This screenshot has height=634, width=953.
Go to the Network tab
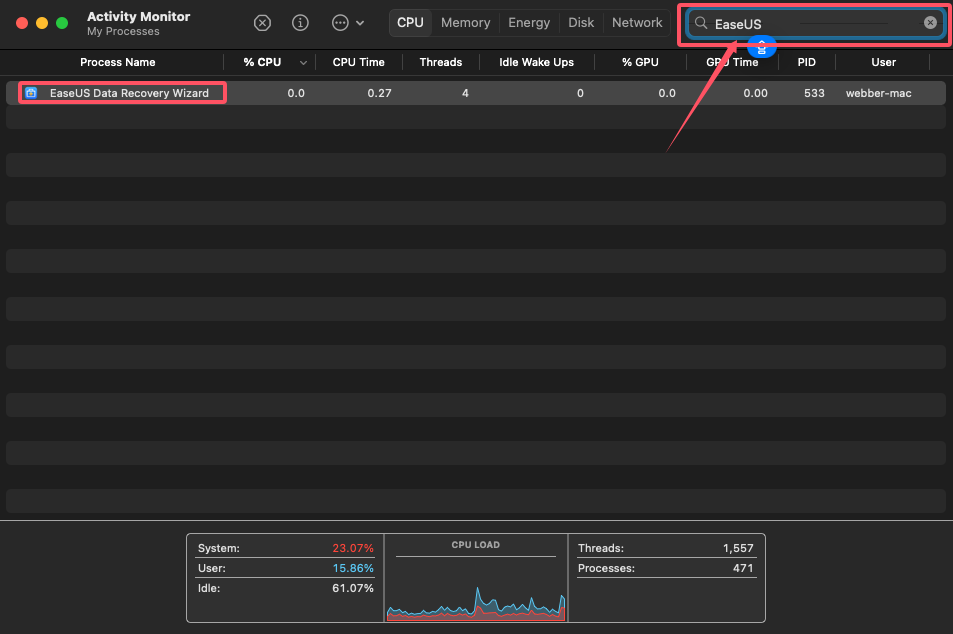(637, 22)
